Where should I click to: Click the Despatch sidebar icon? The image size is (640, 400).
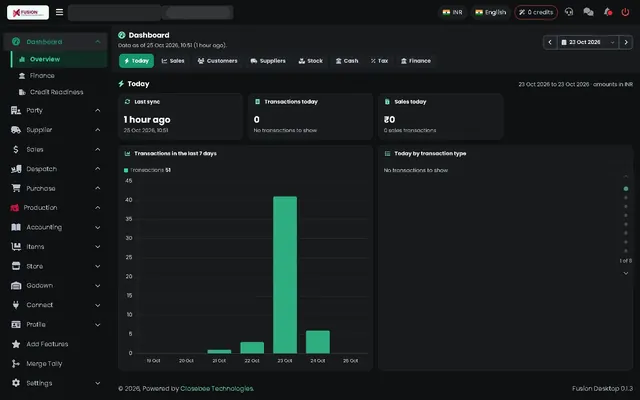tap(16, 169)
